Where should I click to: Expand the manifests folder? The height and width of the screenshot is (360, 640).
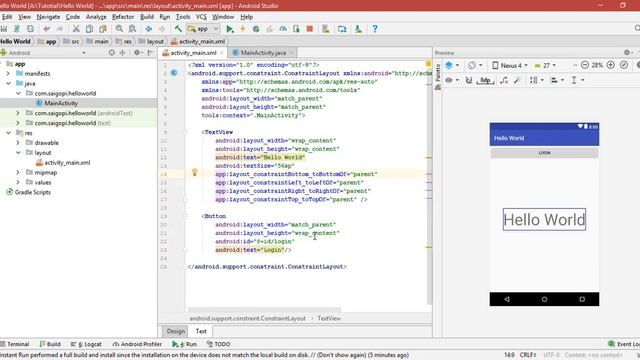click(8, 73)
